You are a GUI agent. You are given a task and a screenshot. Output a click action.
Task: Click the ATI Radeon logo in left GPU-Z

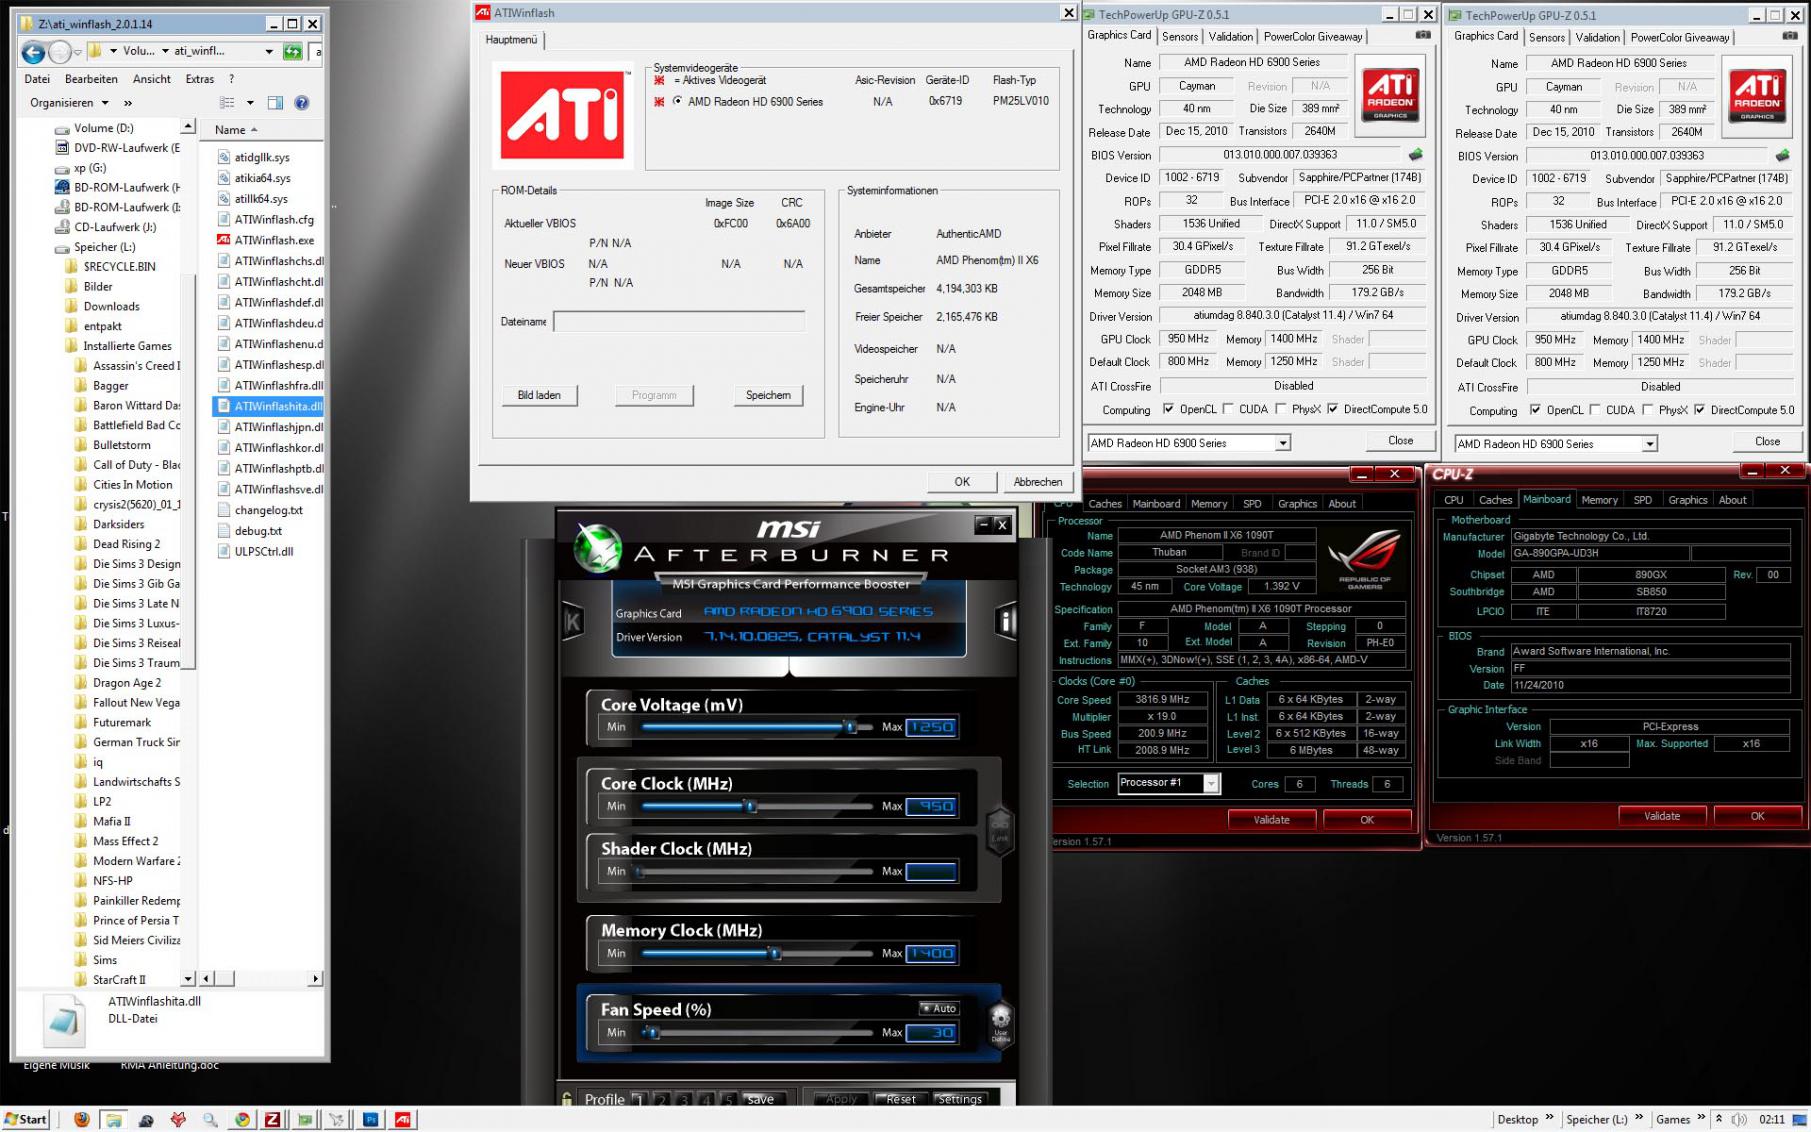pos(1390,95)
